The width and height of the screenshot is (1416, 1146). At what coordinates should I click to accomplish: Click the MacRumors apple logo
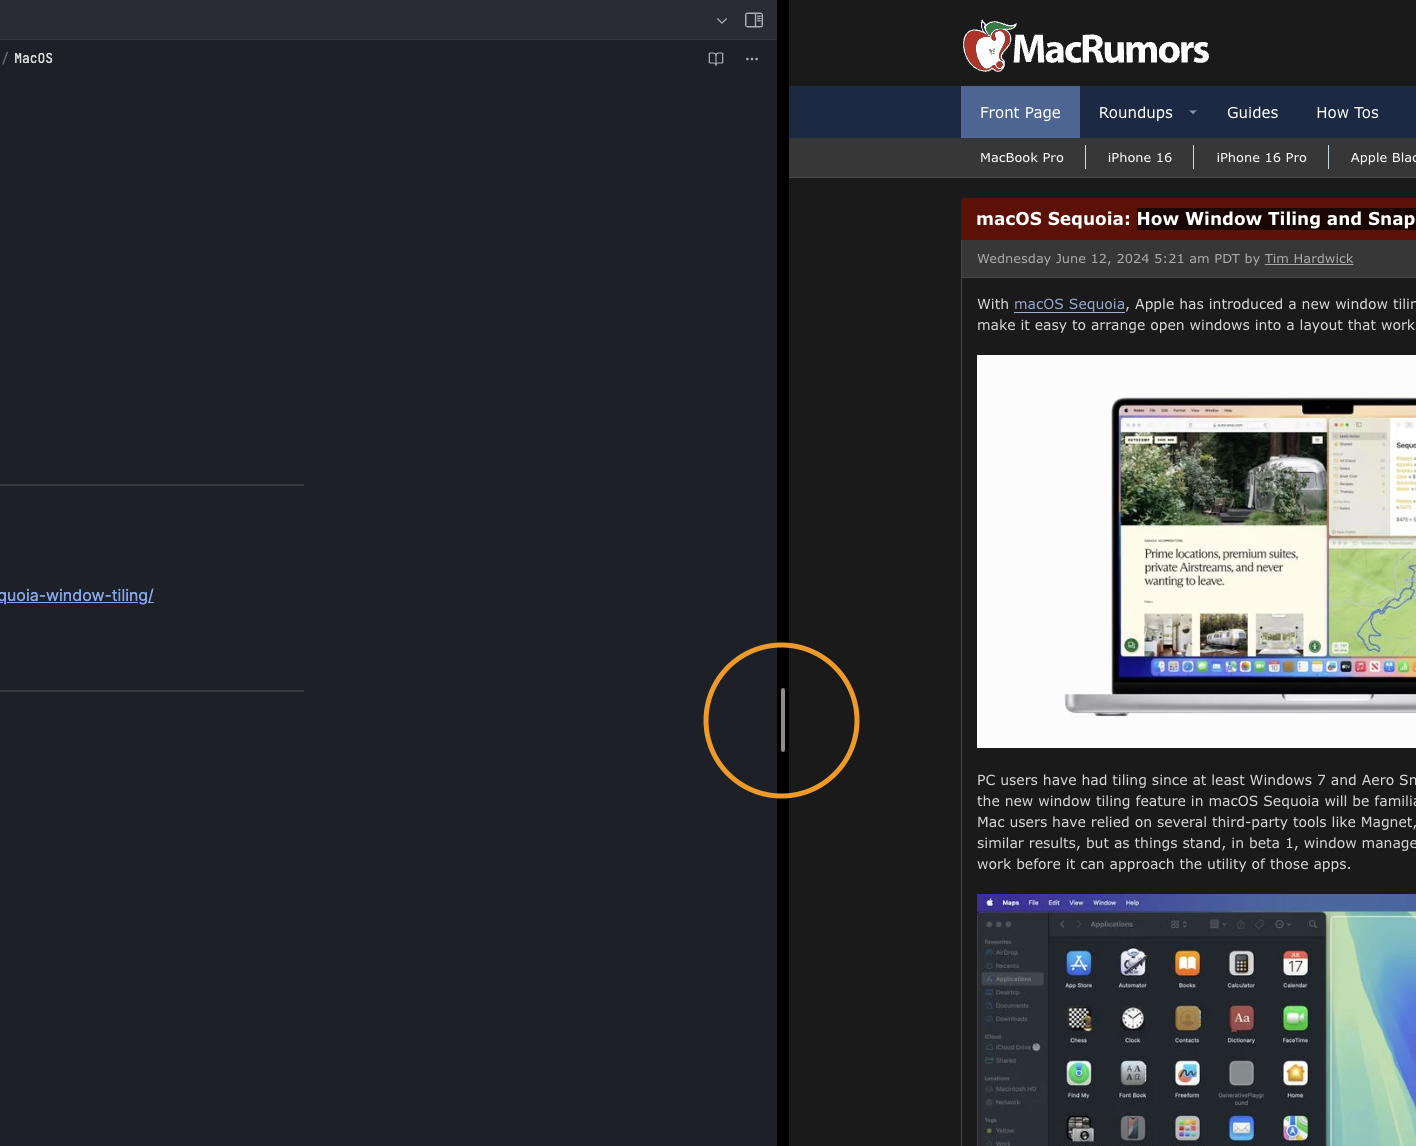pos(990,46)
